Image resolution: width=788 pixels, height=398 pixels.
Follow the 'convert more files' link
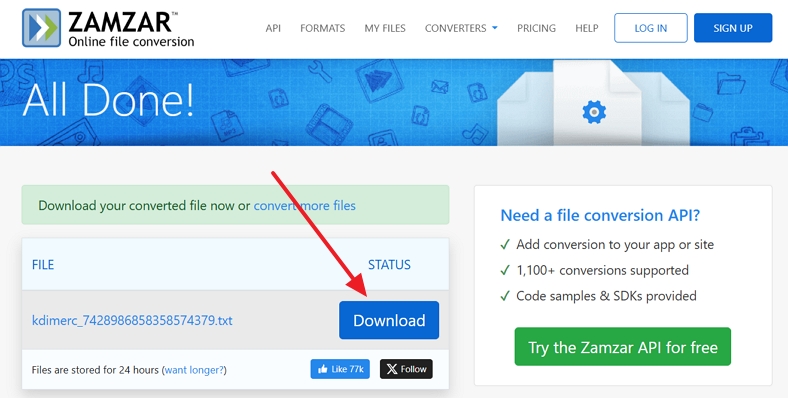click(305, 206)
